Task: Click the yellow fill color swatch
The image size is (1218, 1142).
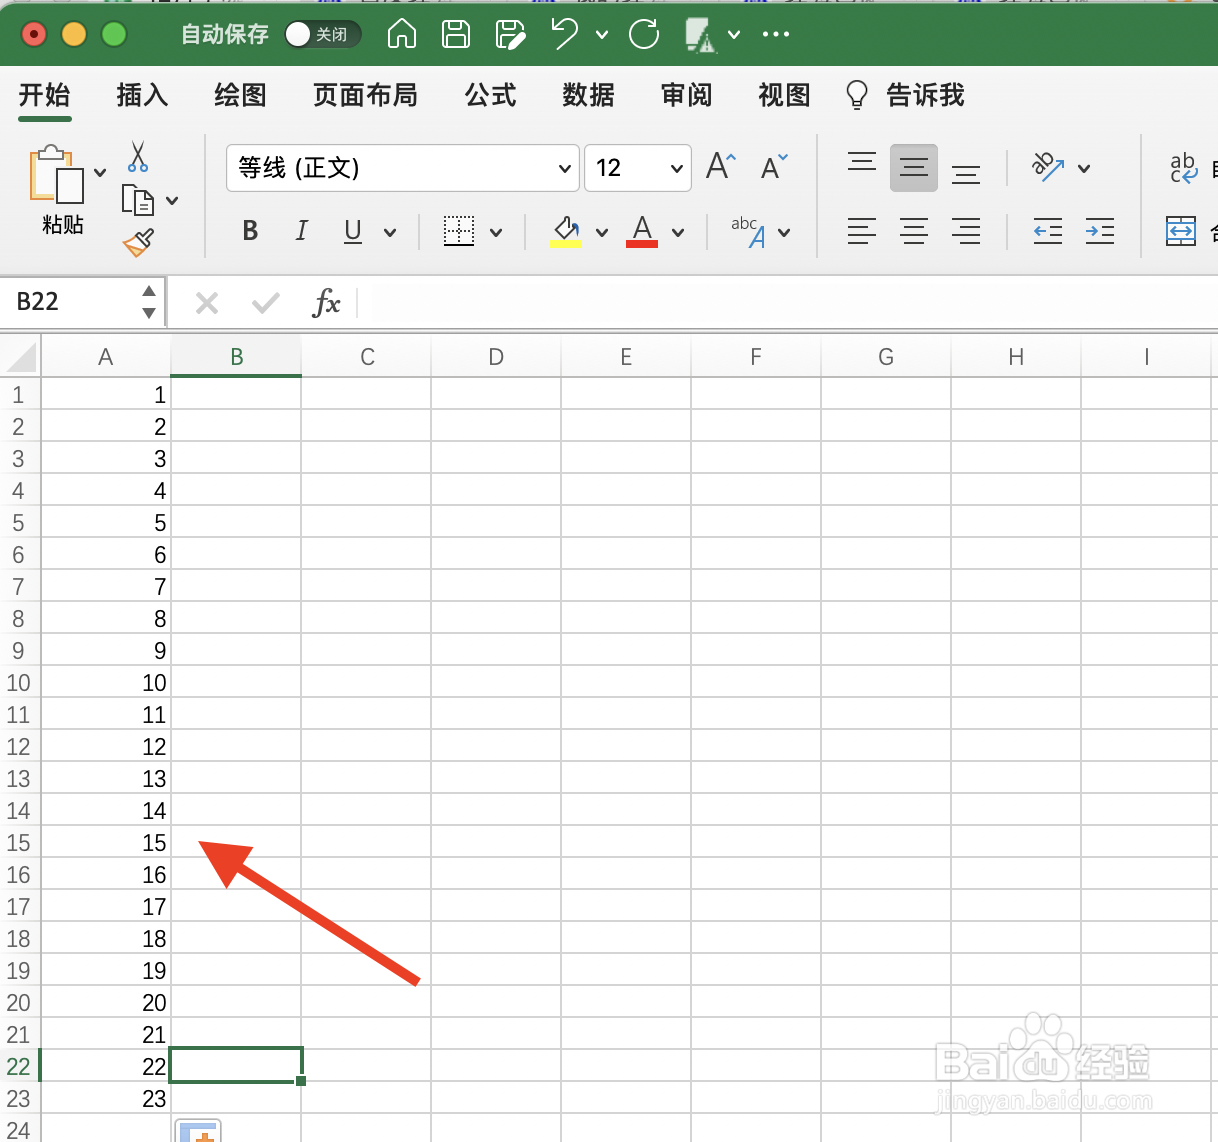Action: 567,243
